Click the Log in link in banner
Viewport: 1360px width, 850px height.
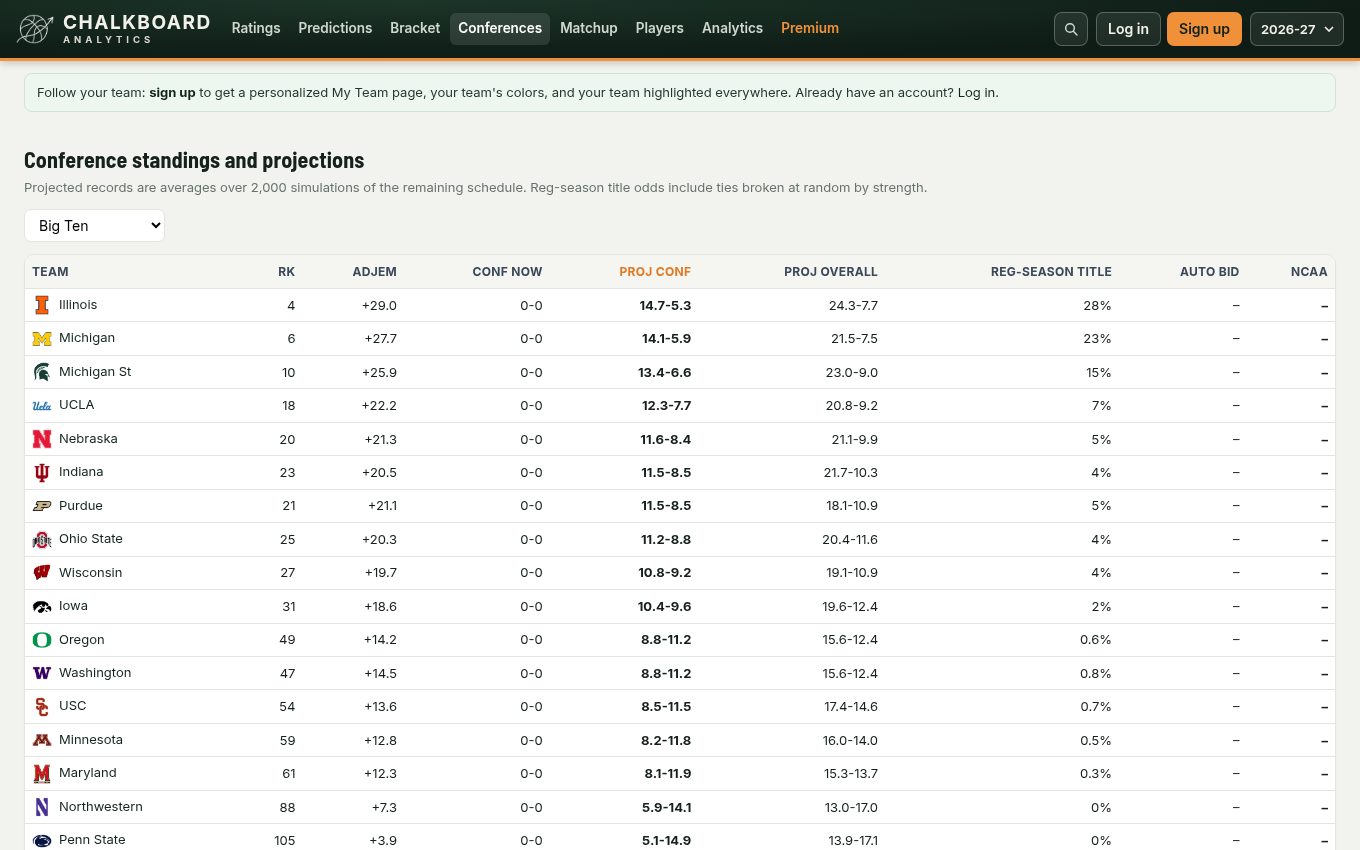pyautogui.click(x=976, y=93)
